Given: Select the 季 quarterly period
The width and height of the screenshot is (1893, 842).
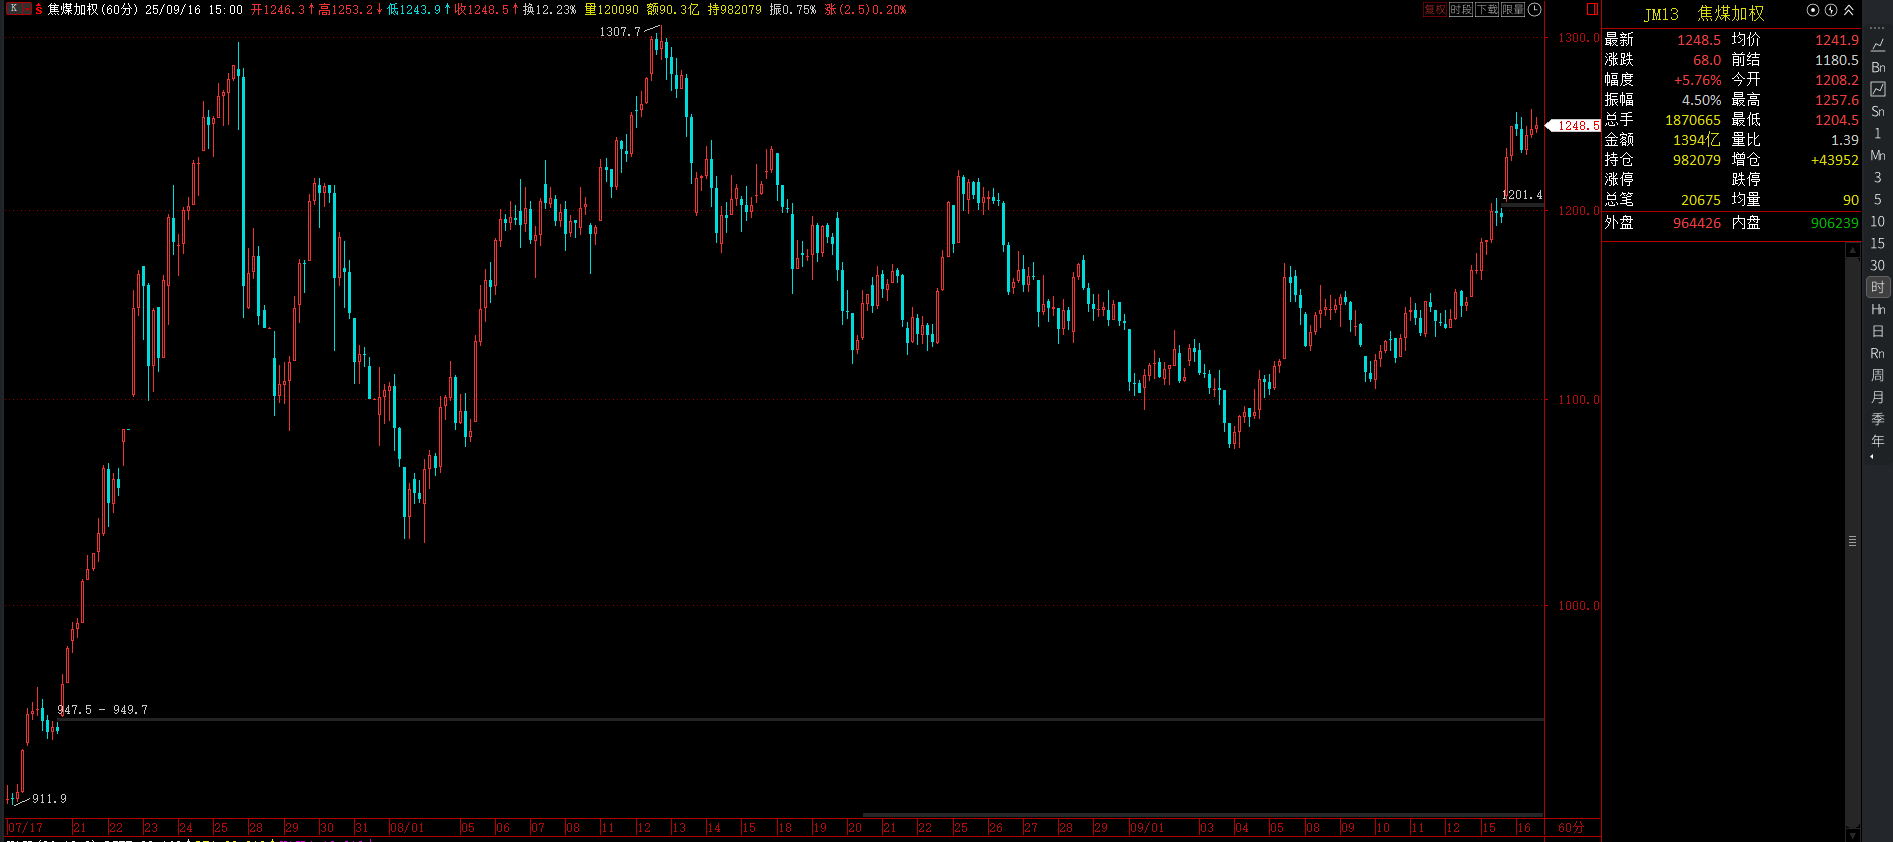Looking at the screenshot, I should point(1878,419).
